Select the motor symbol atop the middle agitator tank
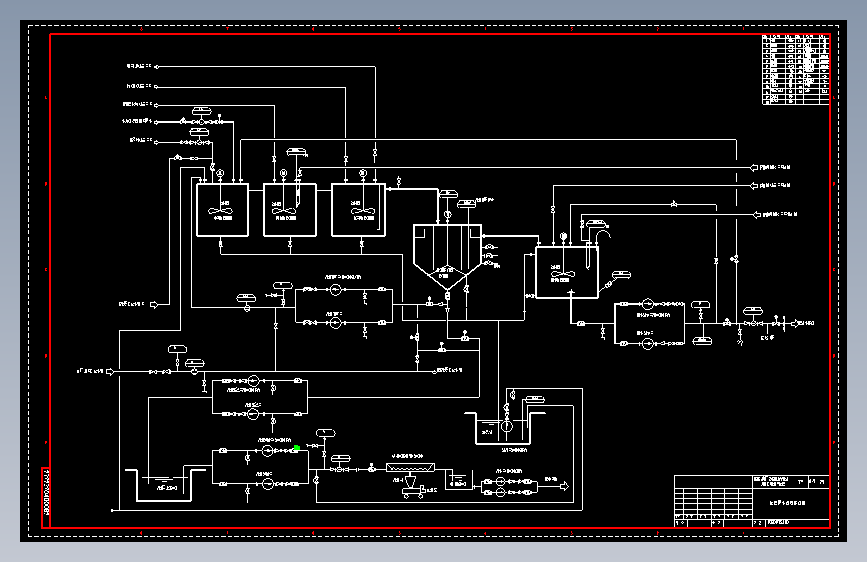Image resolution: width=867 pixels, height=562 pixels. tap(284, 173)
